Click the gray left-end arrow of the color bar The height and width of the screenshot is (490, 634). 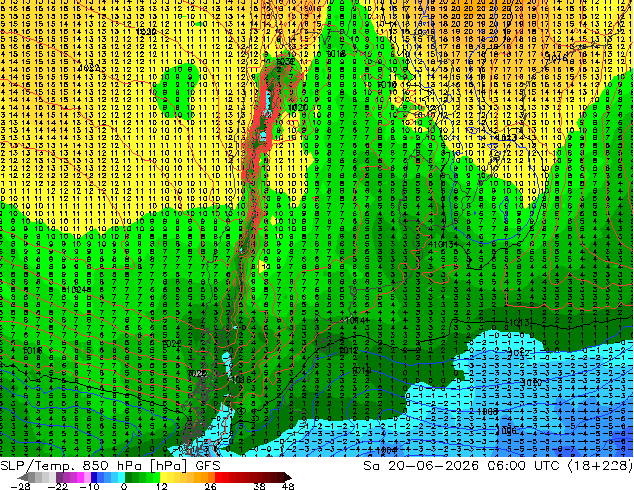click(x=24, y=477)
